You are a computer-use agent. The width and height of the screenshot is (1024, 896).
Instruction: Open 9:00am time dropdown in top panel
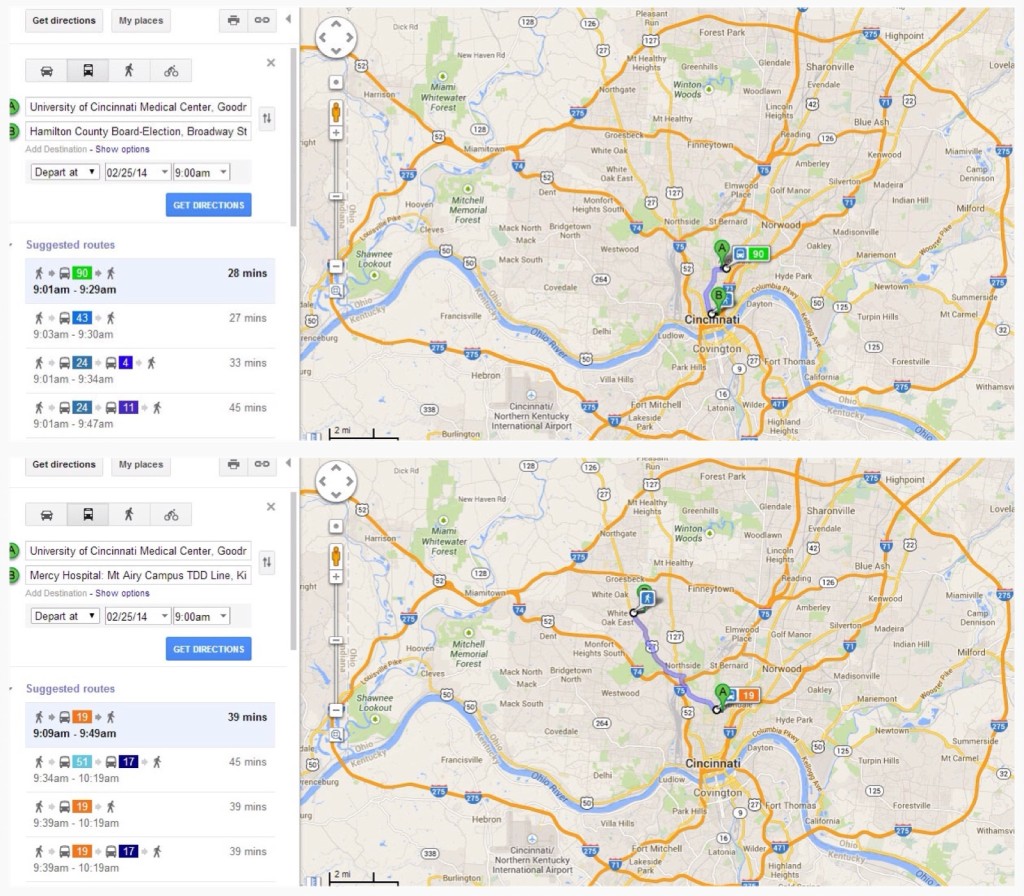point(201,172)
